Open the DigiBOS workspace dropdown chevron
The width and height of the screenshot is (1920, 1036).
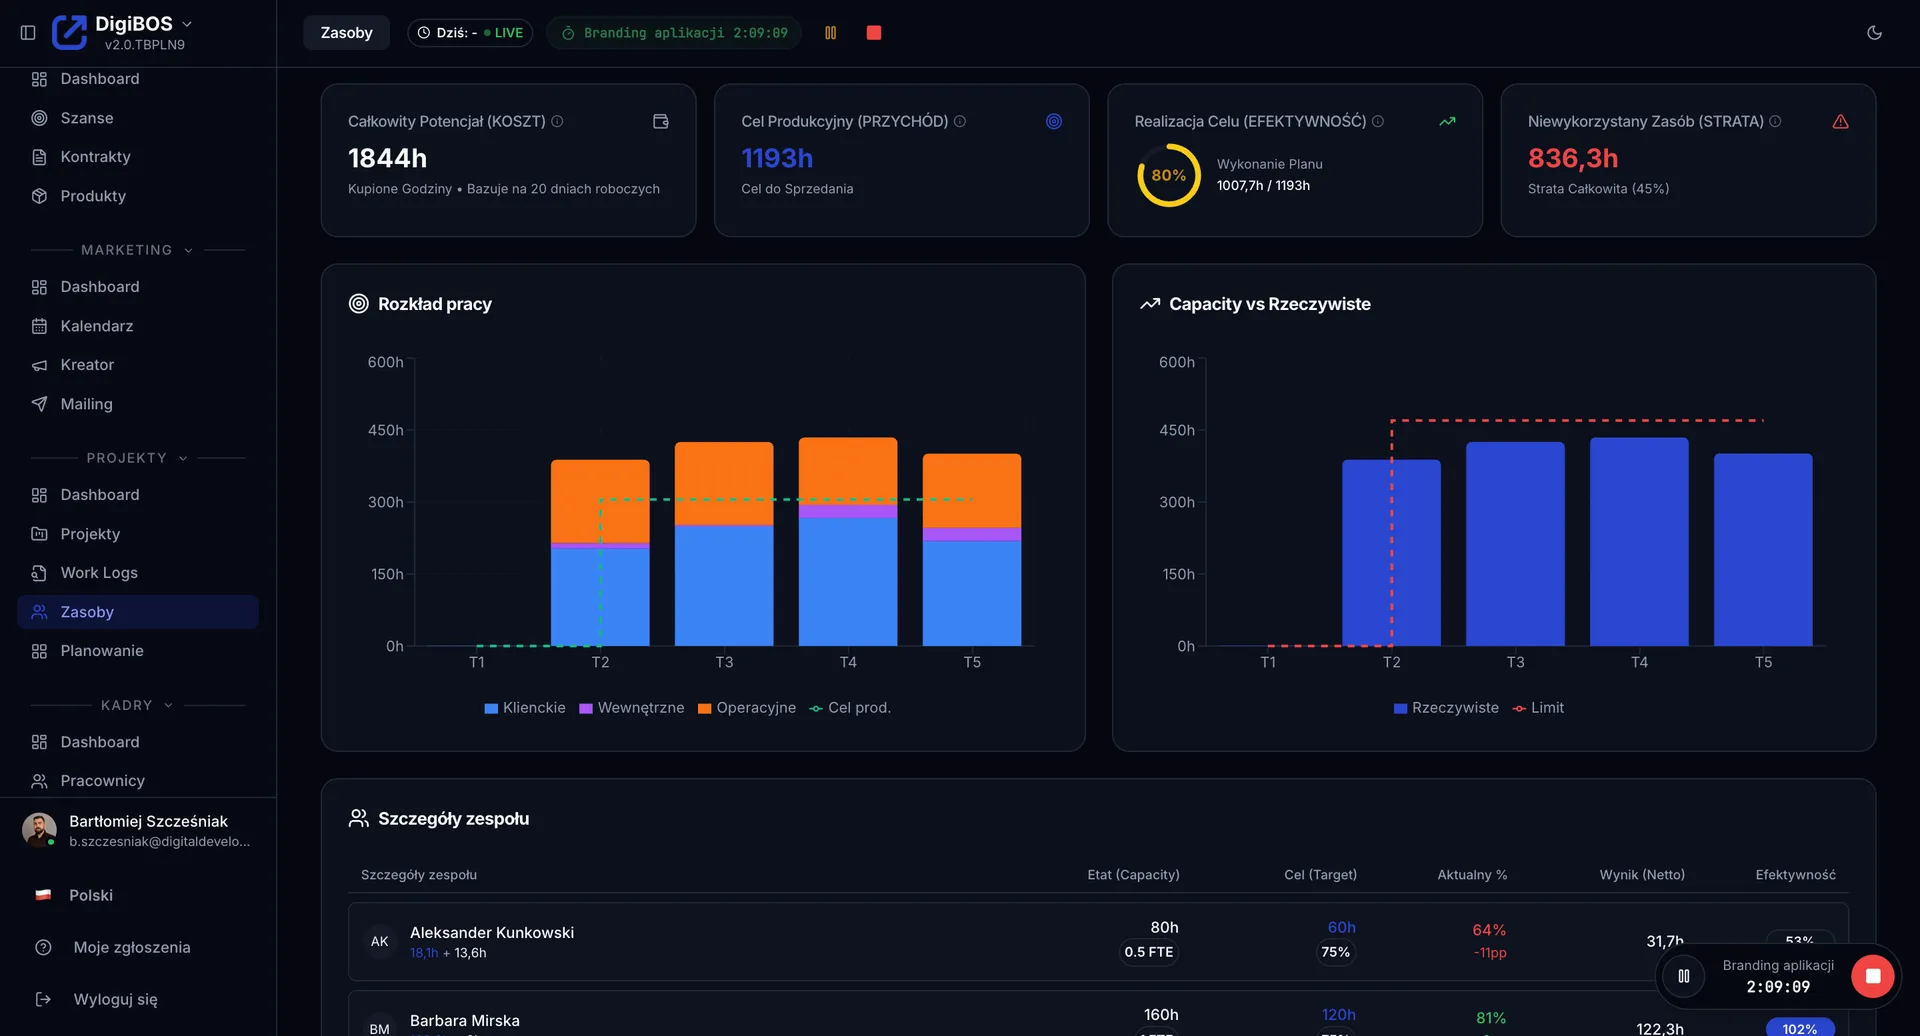187,24
